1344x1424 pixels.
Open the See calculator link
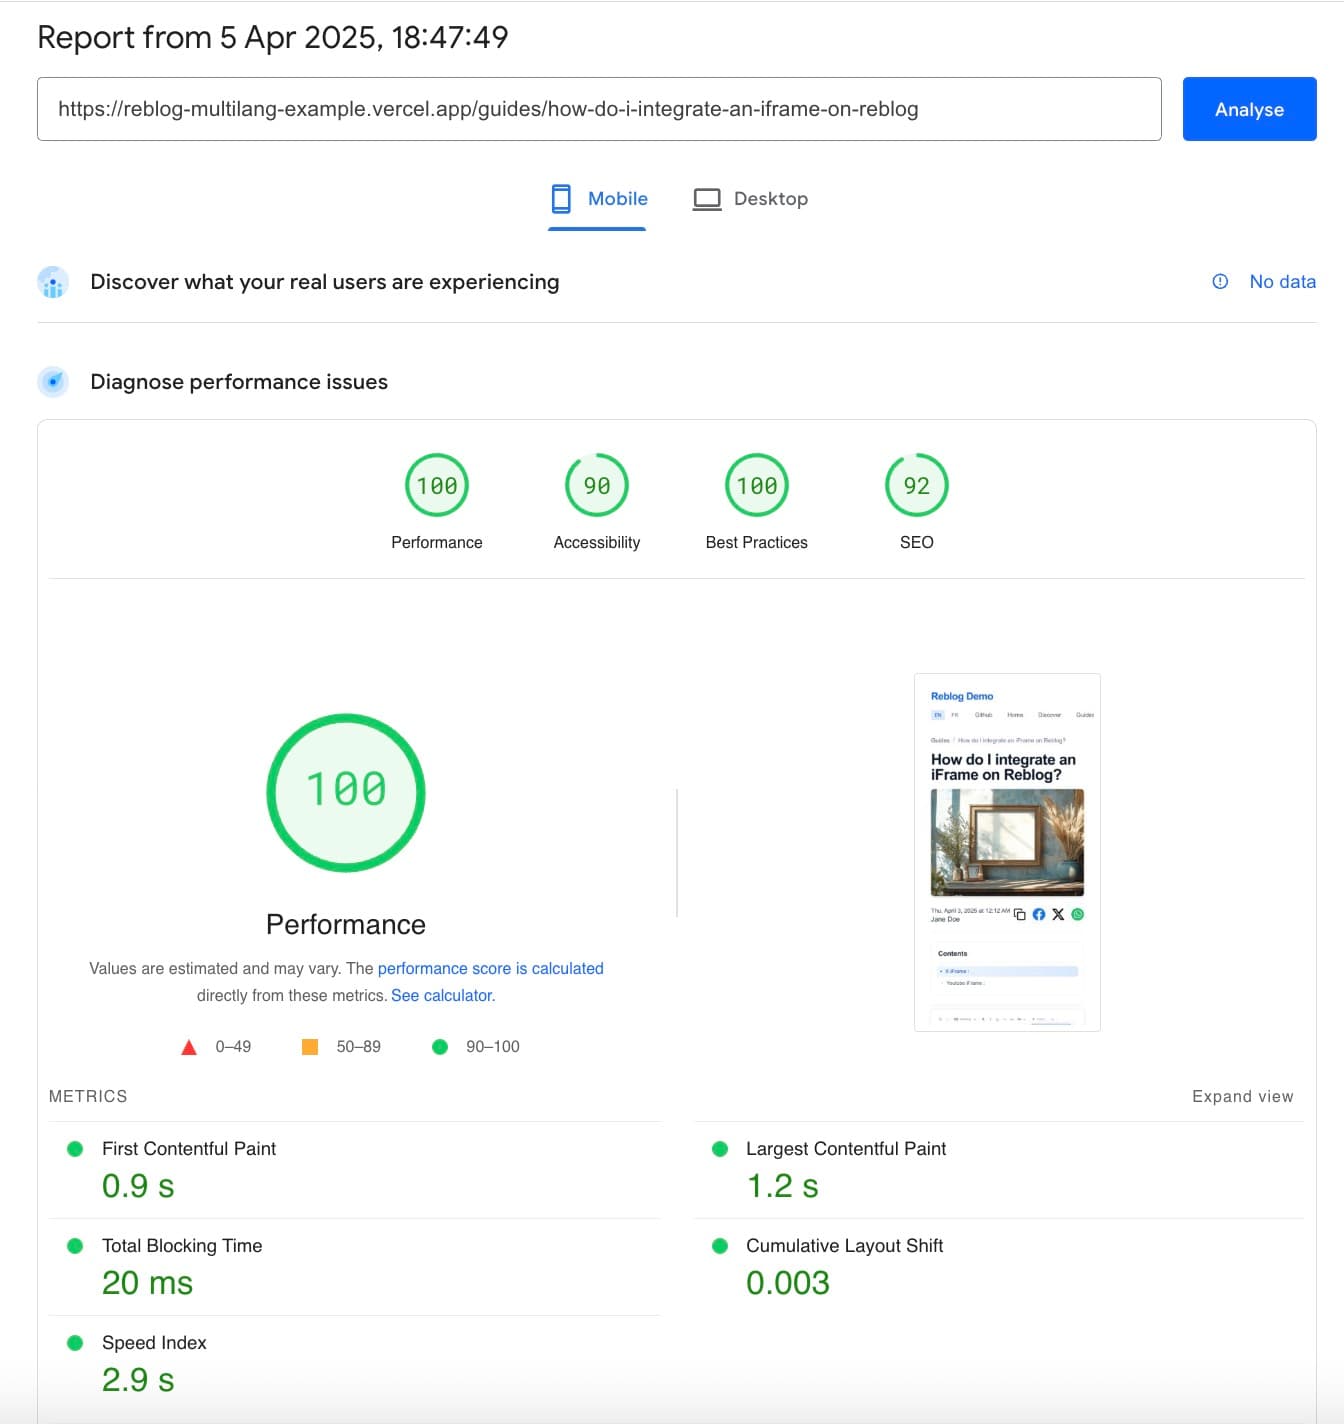443,995
